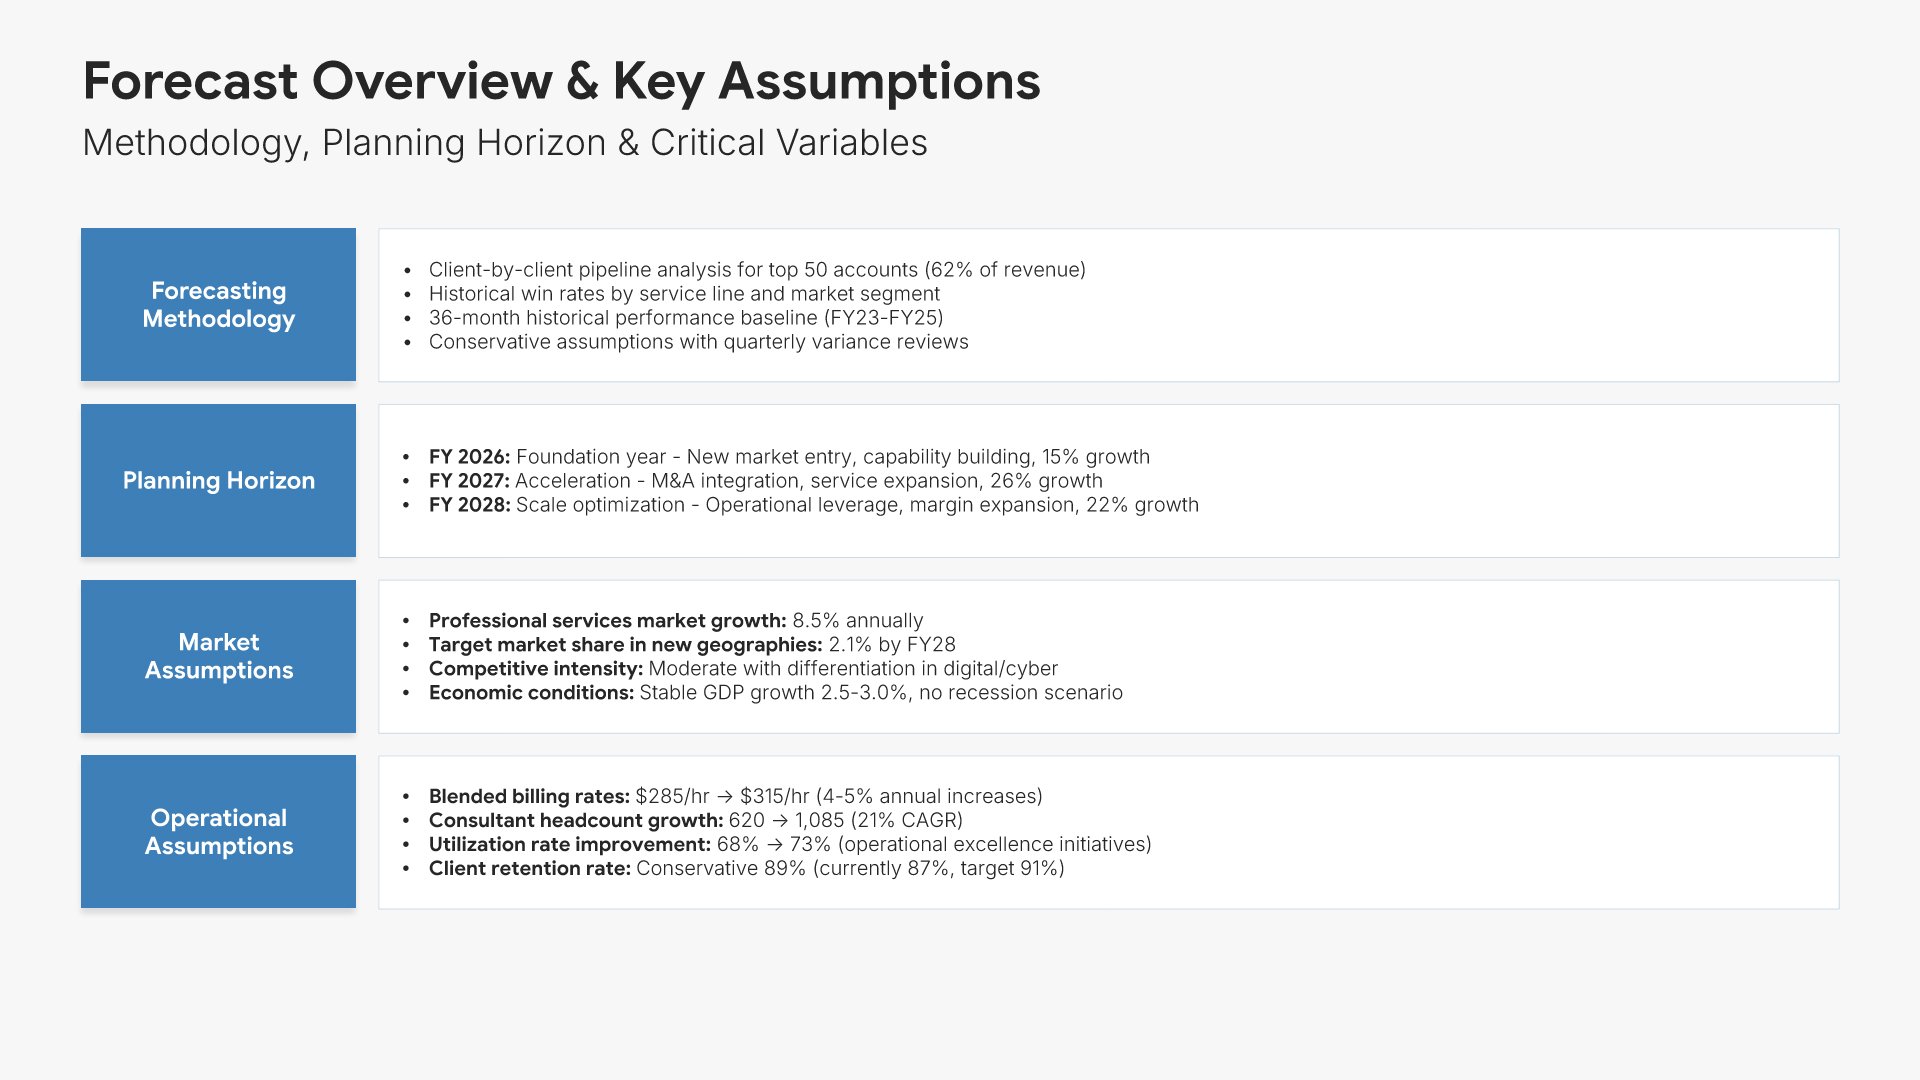This screenshot has height=1080, width=1920.
Task: Click the Forecasting Methodology blue box
Action: coord(218,305)
